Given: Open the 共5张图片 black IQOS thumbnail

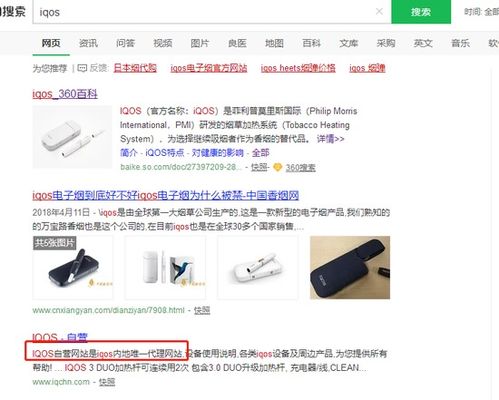Looking at the screenshot, I should click(73, 268).
